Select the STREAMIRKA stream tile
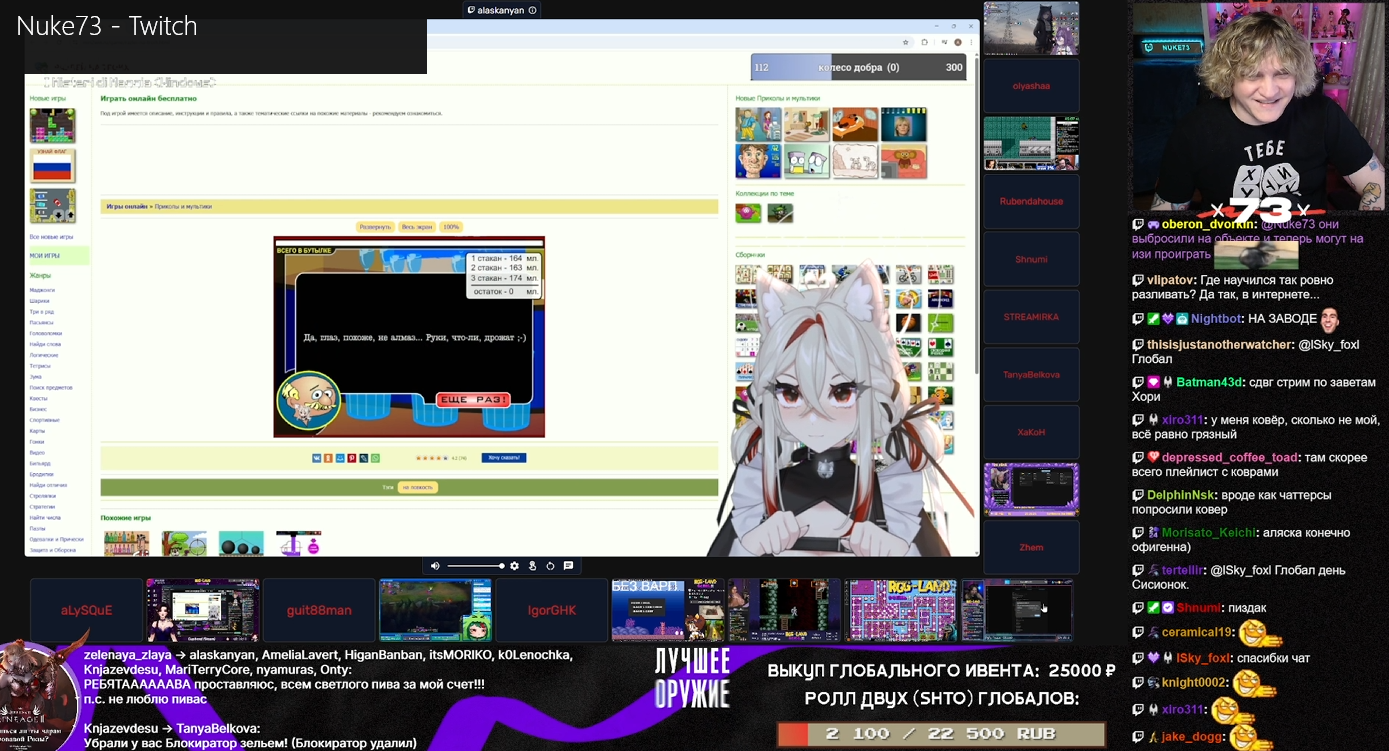The image size is (1389, 751). click(x=1031, y=317)
